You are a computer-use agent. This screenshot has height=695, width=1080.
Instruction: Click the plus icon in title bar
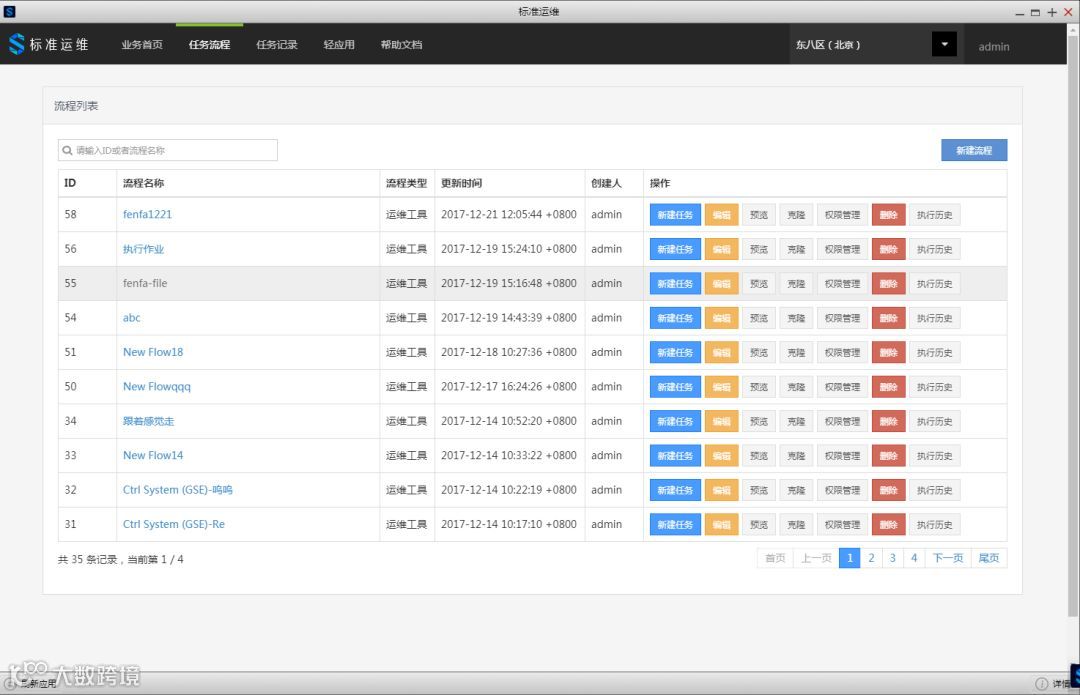coord(1052,12)
